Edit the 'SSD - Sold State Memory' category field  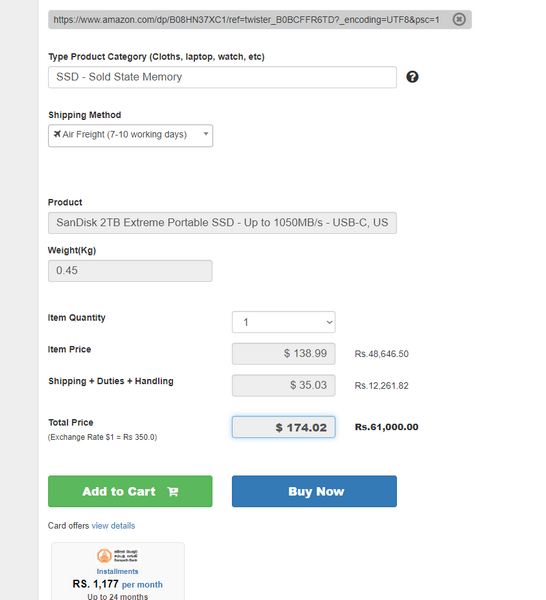pyautogui.click(x=222, y=77)
